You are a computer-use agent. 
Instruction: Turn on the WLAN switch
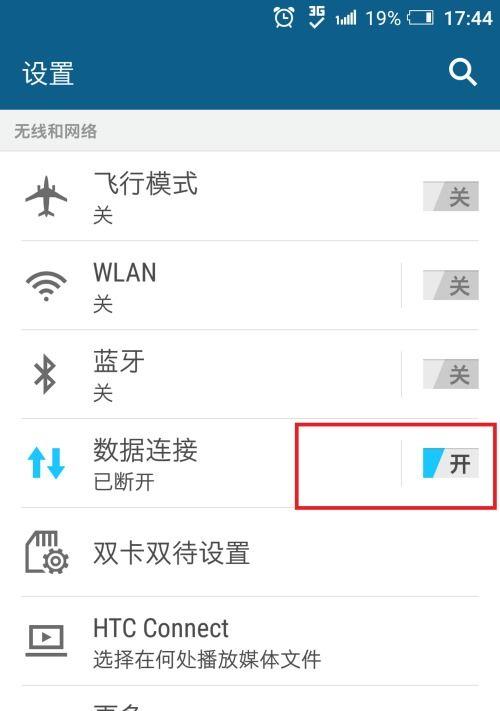[451, 285]
